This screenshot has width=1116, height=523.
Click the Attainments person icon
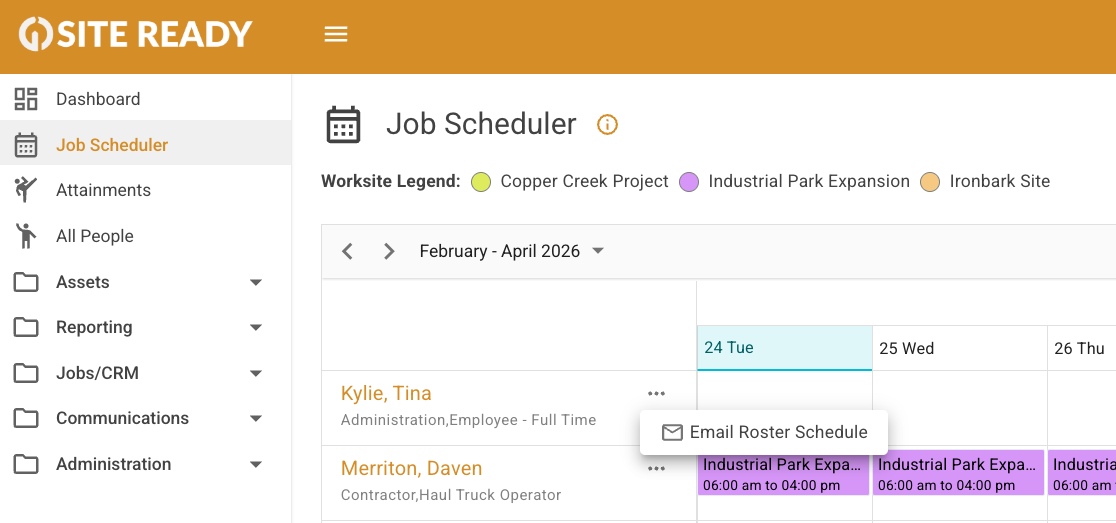(x=26, y=190)
